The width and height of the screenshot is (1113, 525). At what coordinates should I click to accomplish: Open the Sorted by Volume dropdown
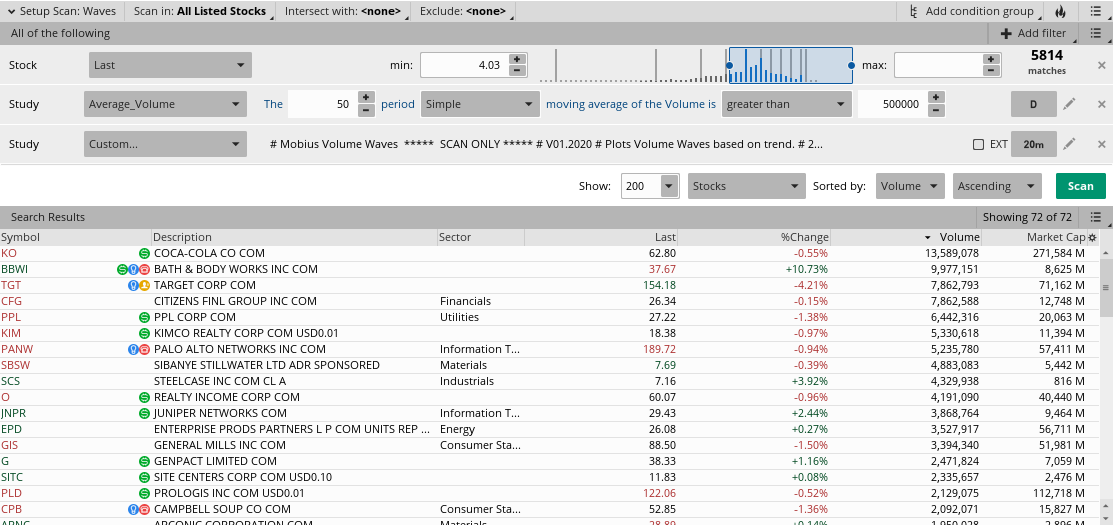tap(910, 186)
